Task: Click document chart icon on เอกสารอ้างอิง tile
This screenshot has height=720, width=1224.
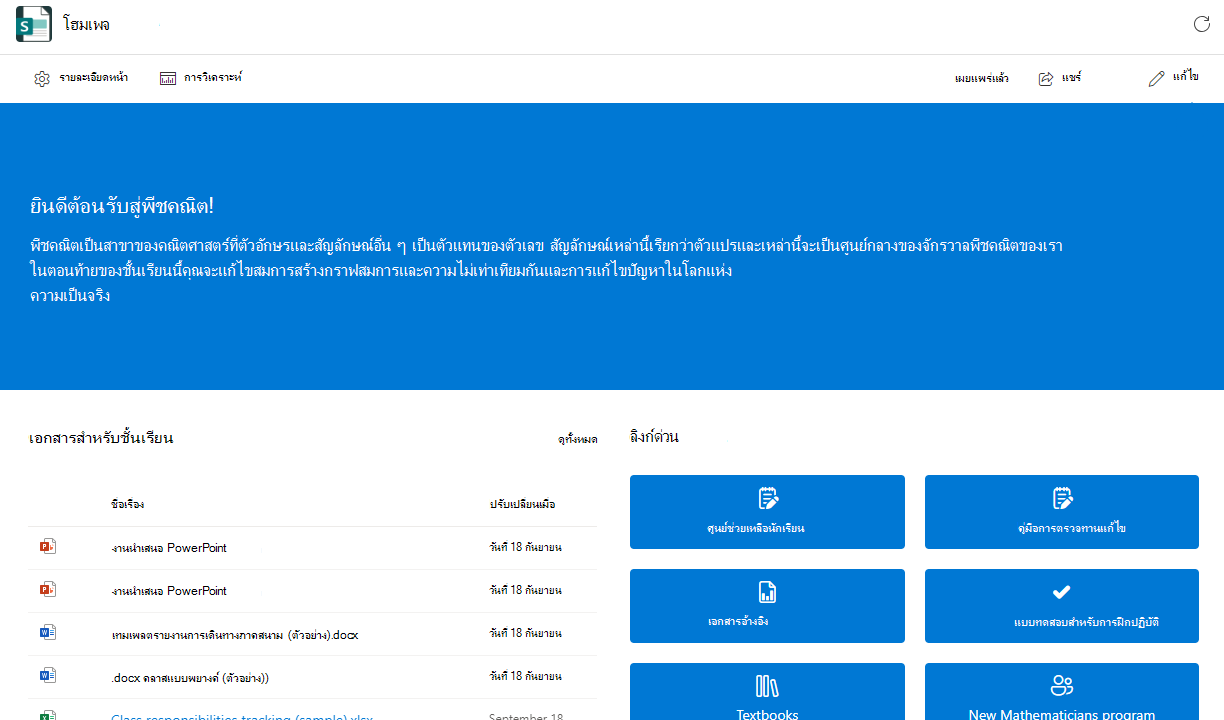Action: (x=768, y=592)
